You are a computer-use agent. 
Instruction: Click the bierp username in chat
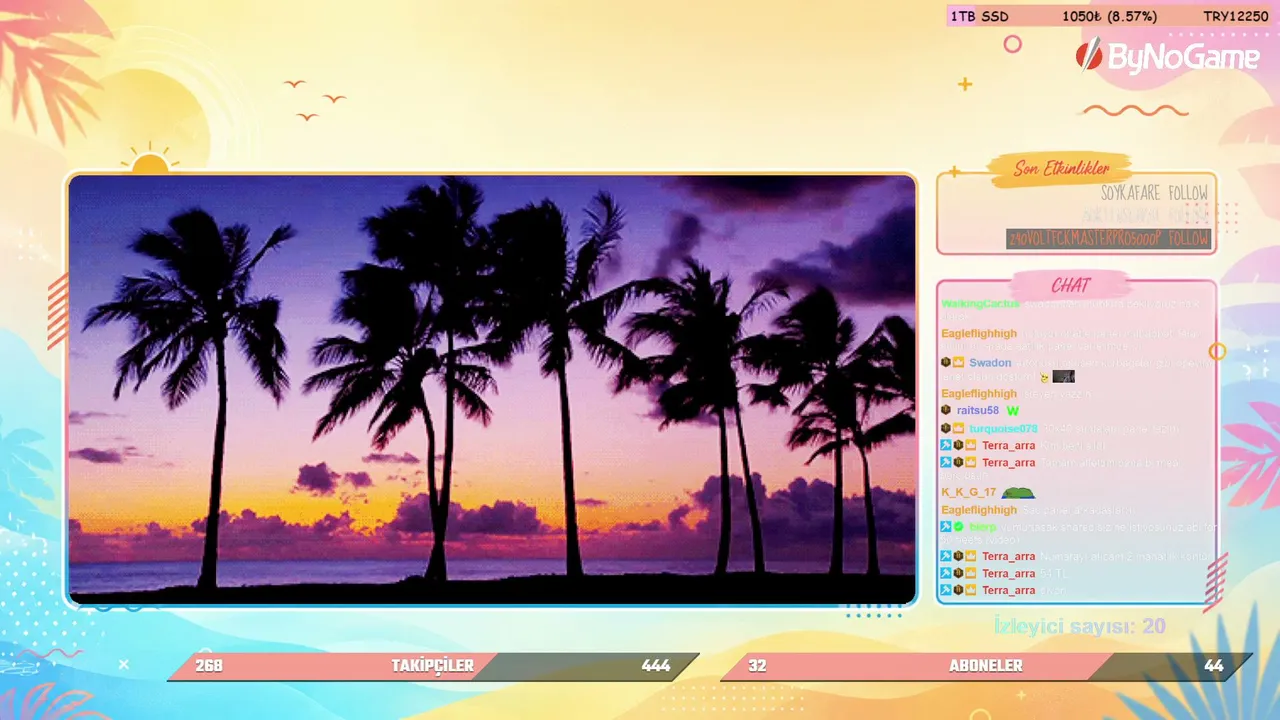coord(983,526)
